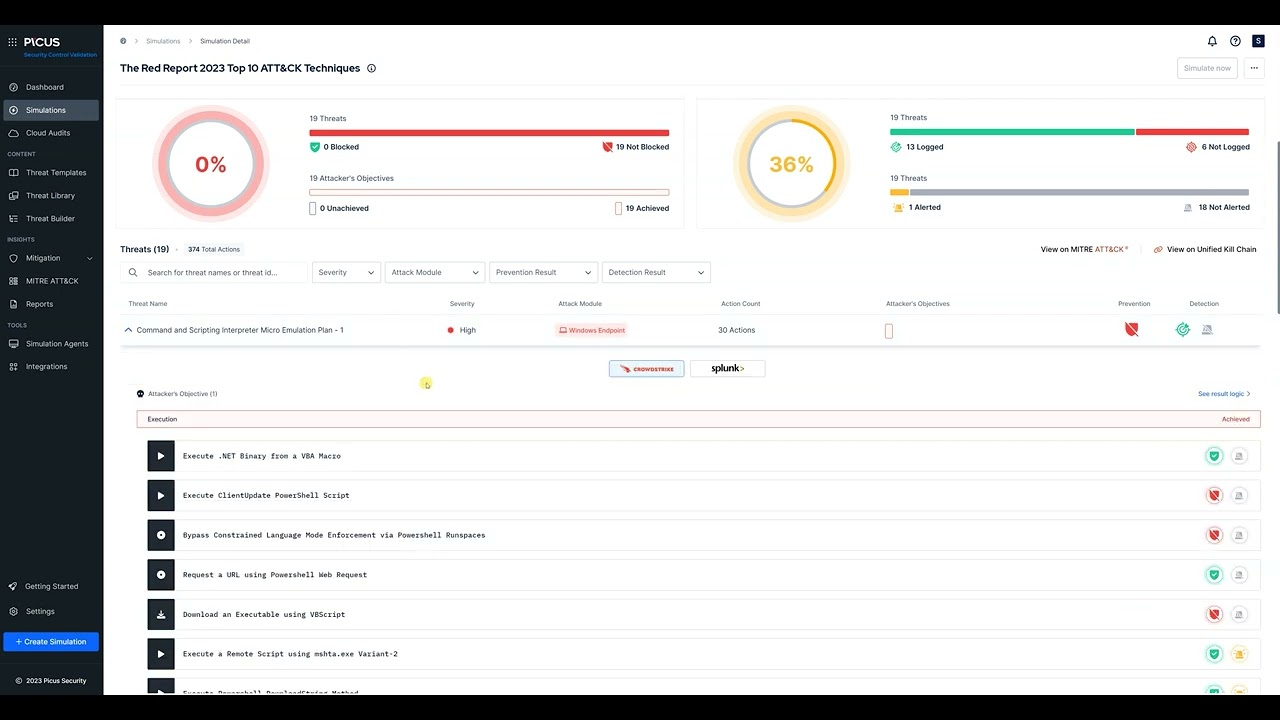Click the search threat names input
This screenshot has width=1280, height=720.
coord(214,272)
